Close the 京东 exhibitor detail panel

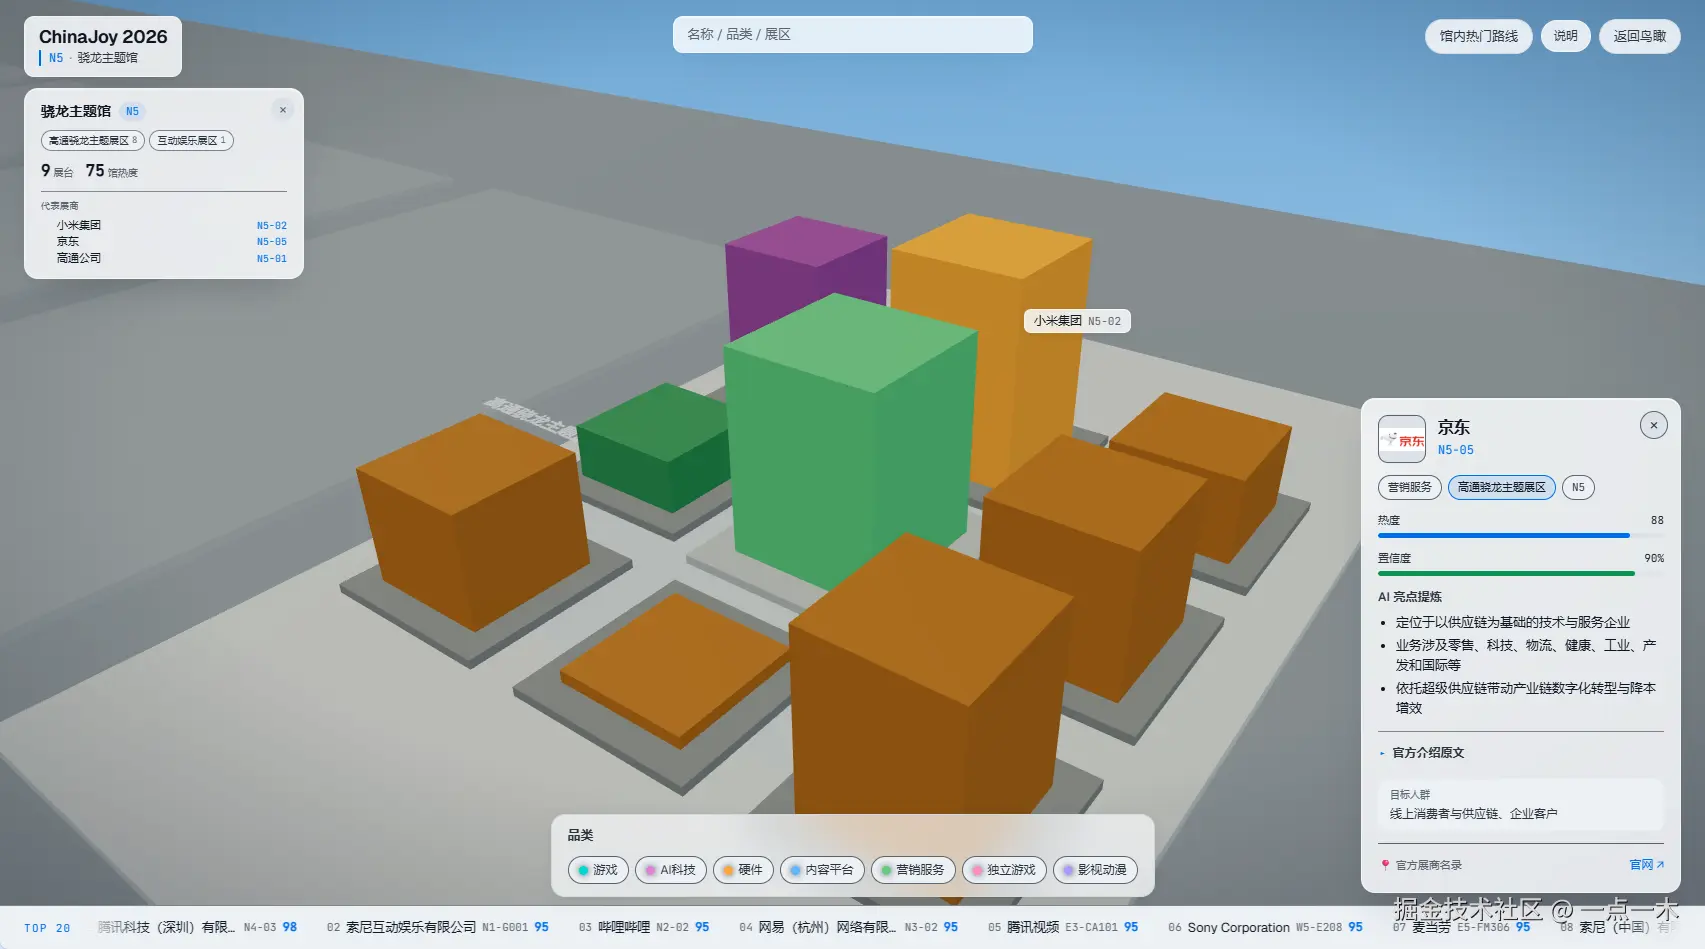click(x=1653, y=426)
